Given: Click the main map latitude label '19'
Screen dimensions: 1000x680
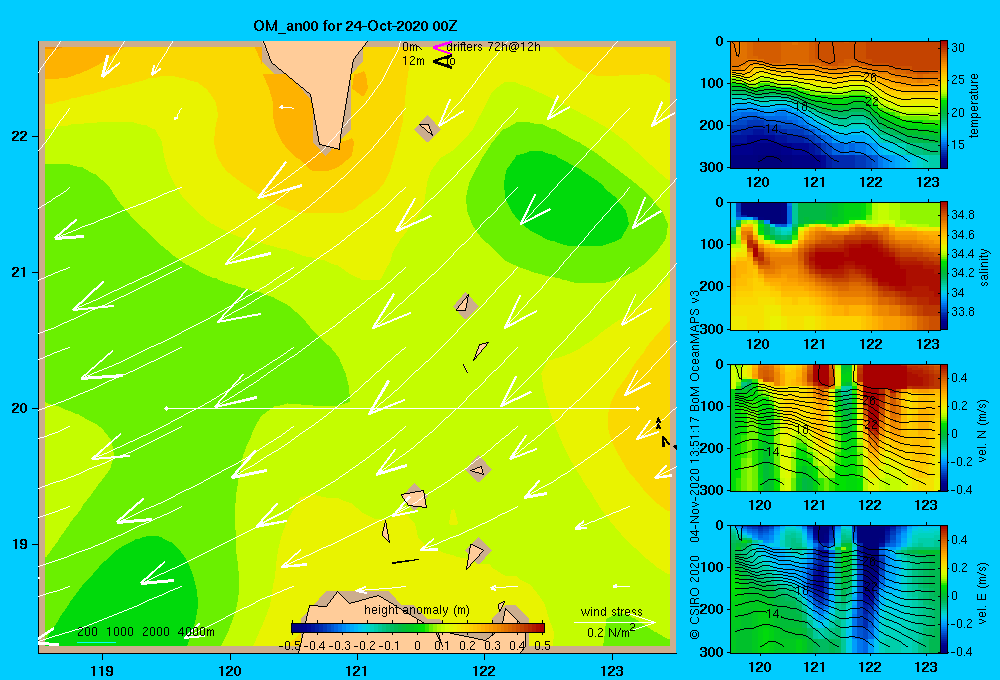Looking at the screenshot, I should 20,544.
